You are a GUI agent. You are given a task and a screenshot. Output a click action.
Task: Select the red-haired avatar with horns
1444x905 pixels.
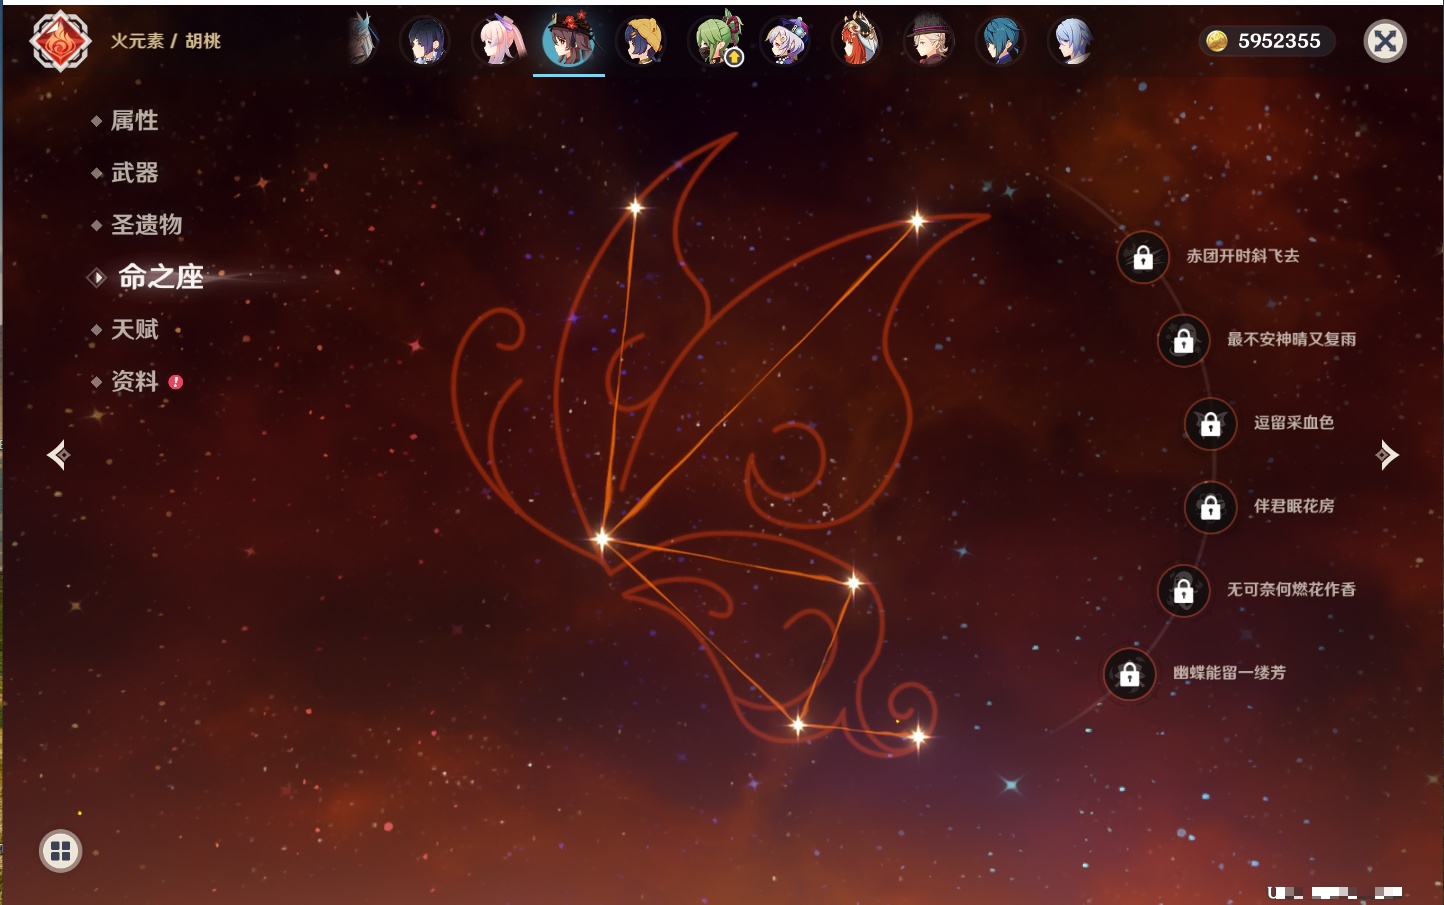point(857,41)
